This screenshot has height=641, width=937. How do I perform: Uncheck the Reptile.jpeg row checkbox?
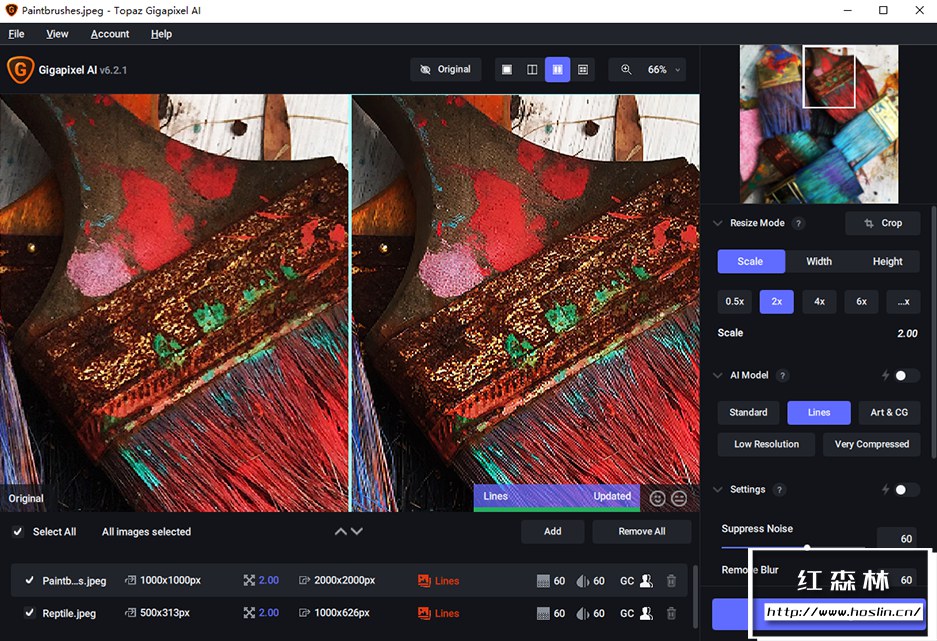click(x=29, y=613)
